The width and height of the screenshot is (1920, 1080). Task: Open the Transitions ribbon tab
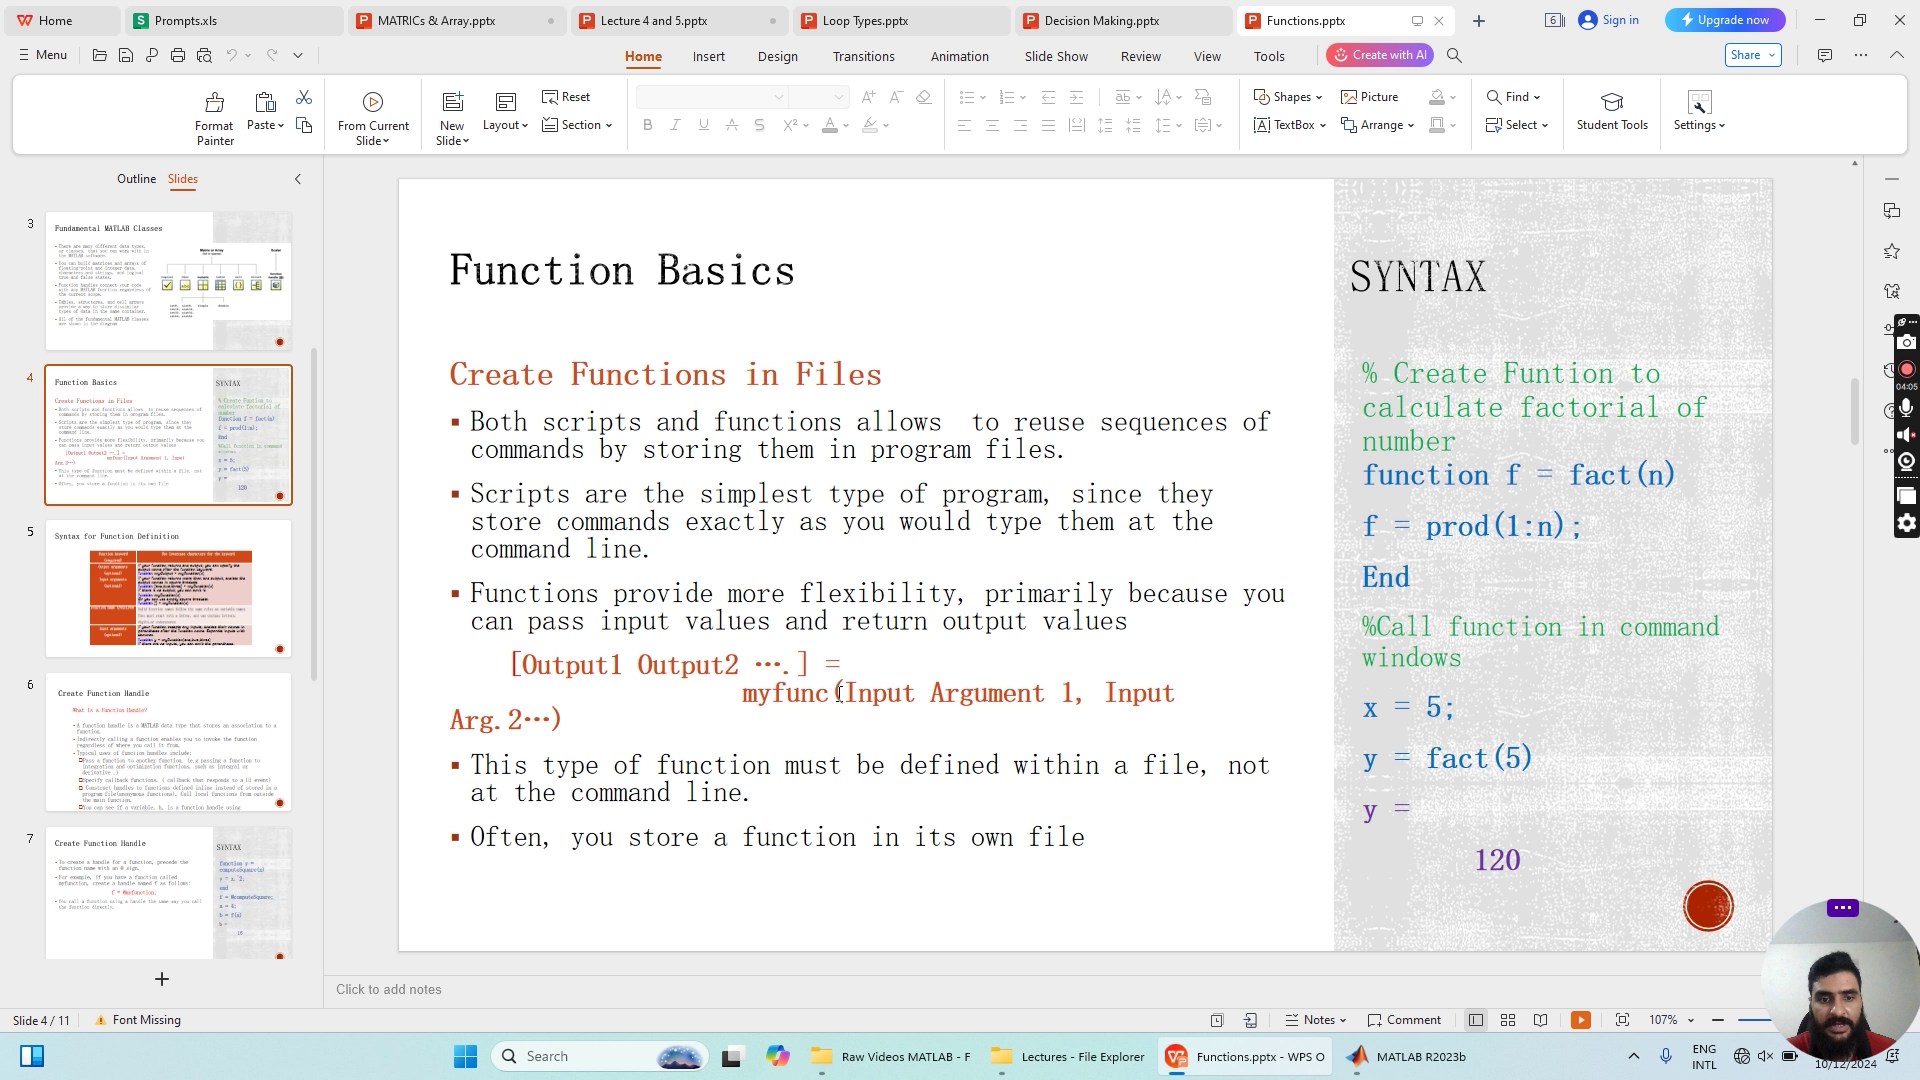(863, 56)
